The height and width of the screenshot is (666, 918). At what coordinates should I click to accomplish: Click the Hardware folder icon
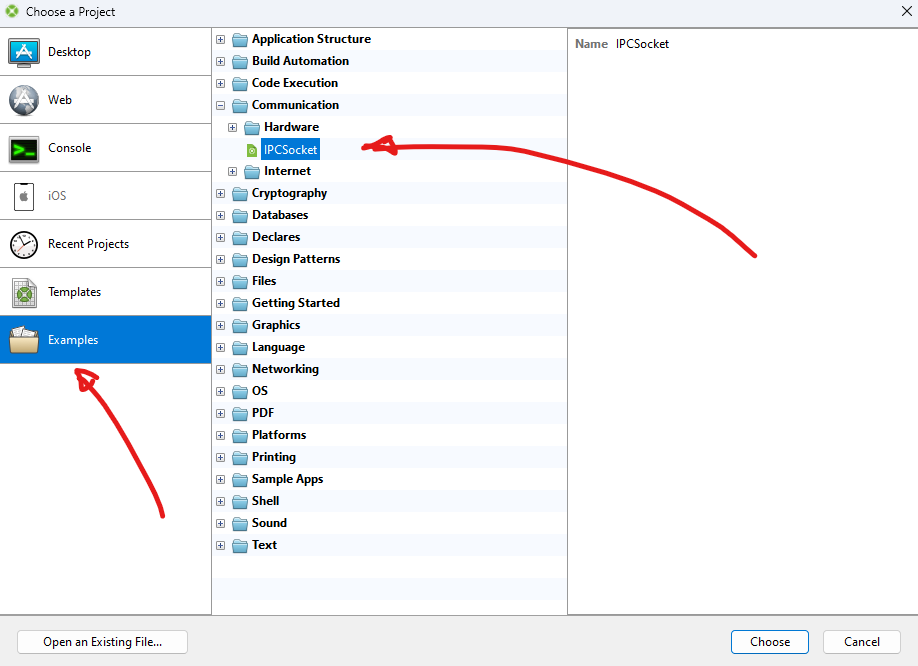pos(252,128)
